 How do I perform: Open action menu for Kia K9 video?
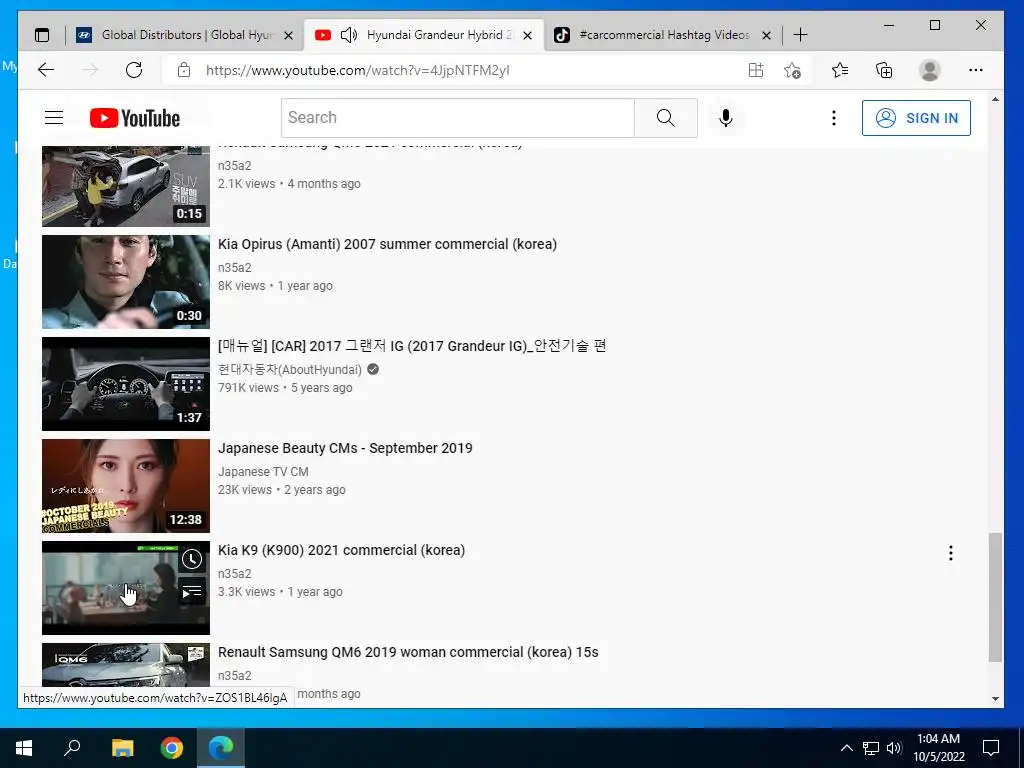[x=950, y=553]
